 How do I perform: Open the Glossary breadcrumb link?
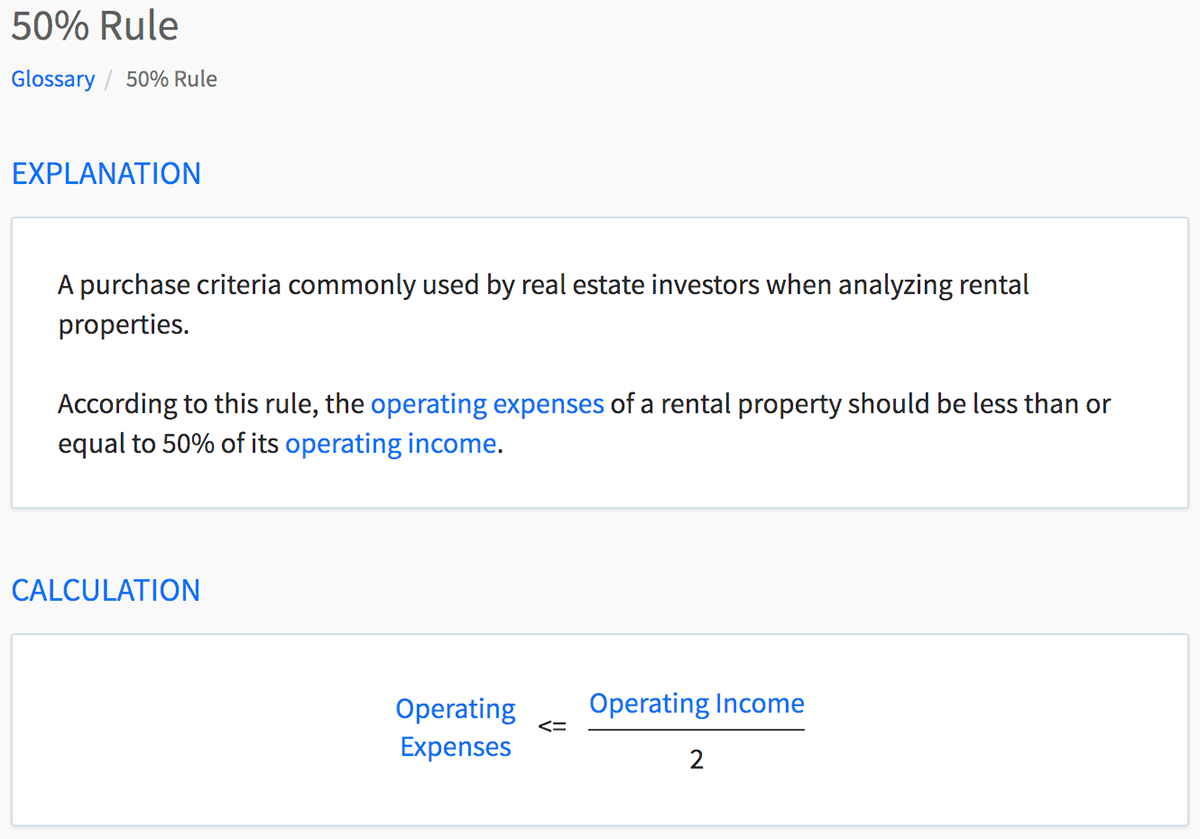(x=53, y=79)
